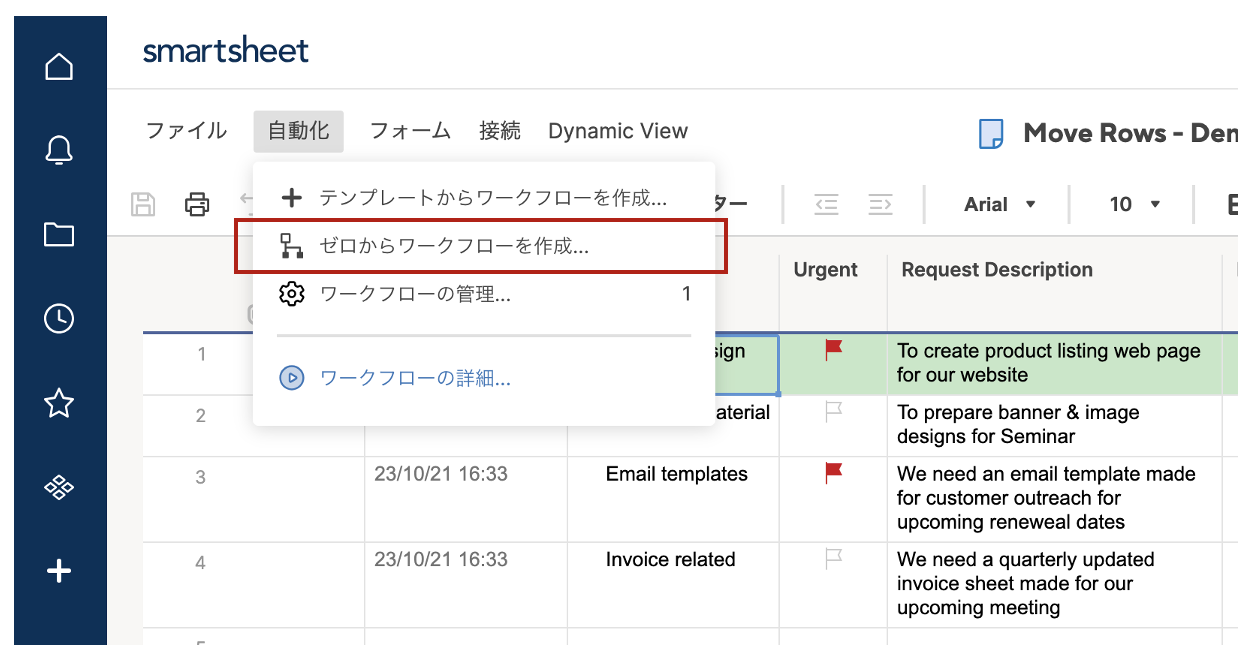1244x656 pixels.
Task: Click the Invoice related cell
Action: (673, 585)
